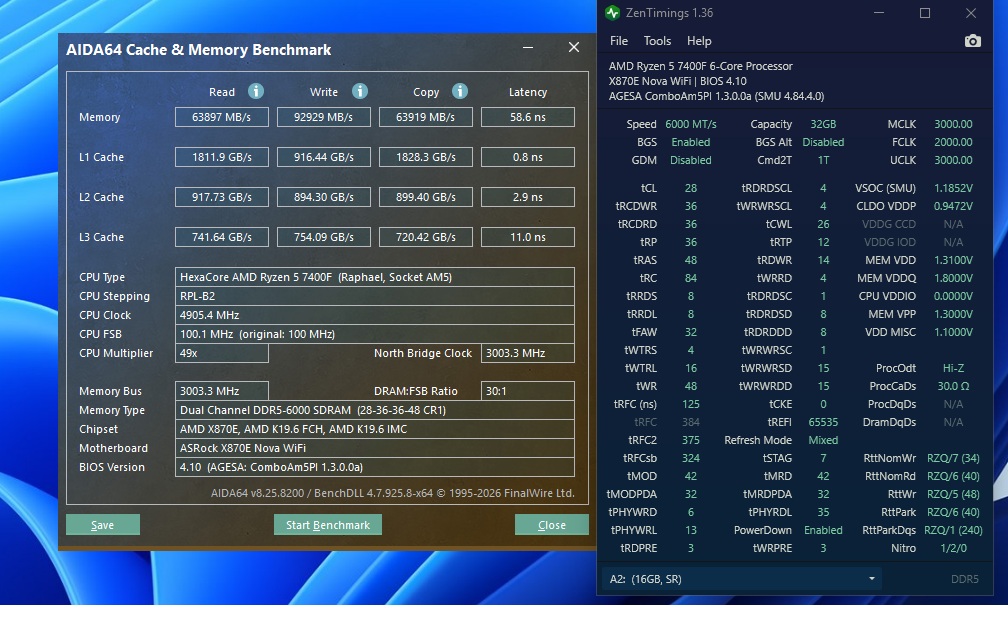The image size is (1008, 619).
Task: Click the CPU Clock value 4905.4 MHz
Action: [375, 315]
